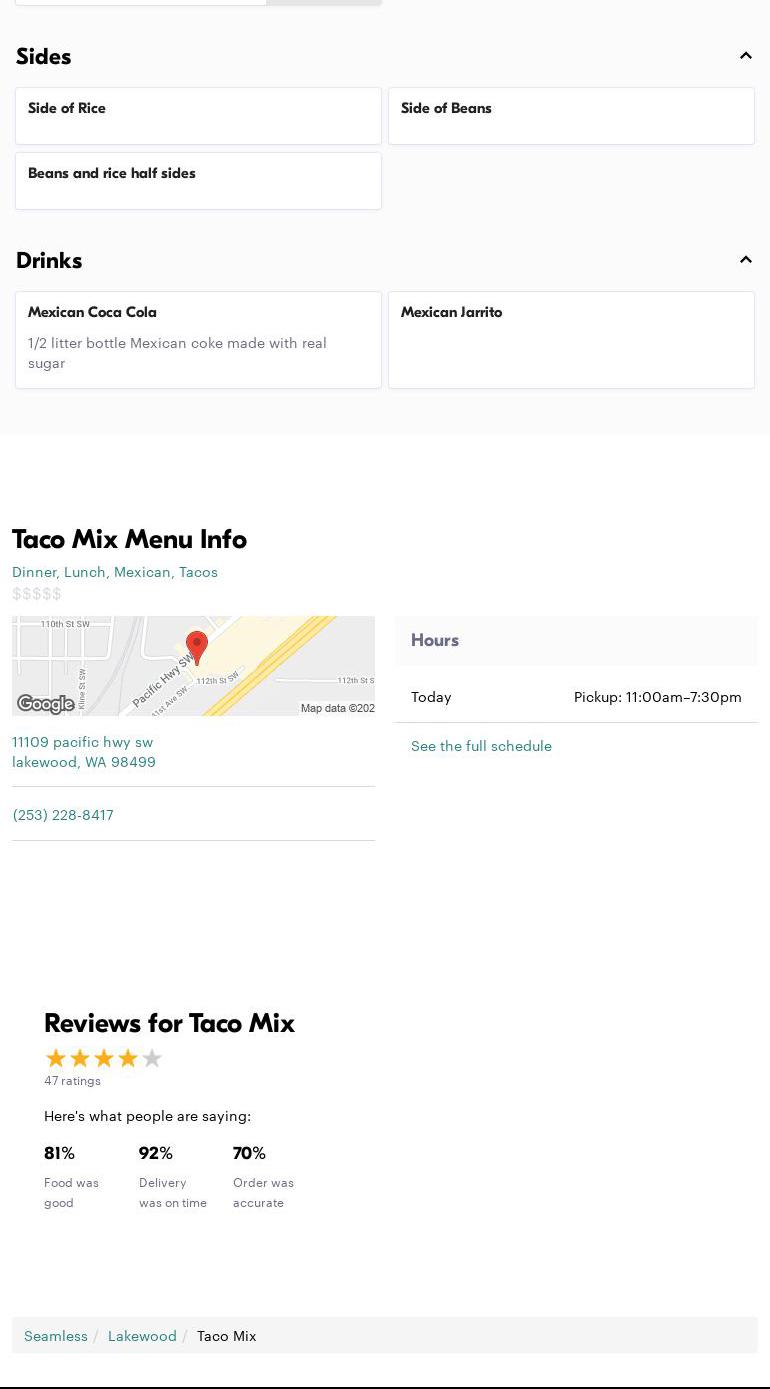
Task: Call the (253) 228-8417 phone link
Action: [x=63, y=815]
